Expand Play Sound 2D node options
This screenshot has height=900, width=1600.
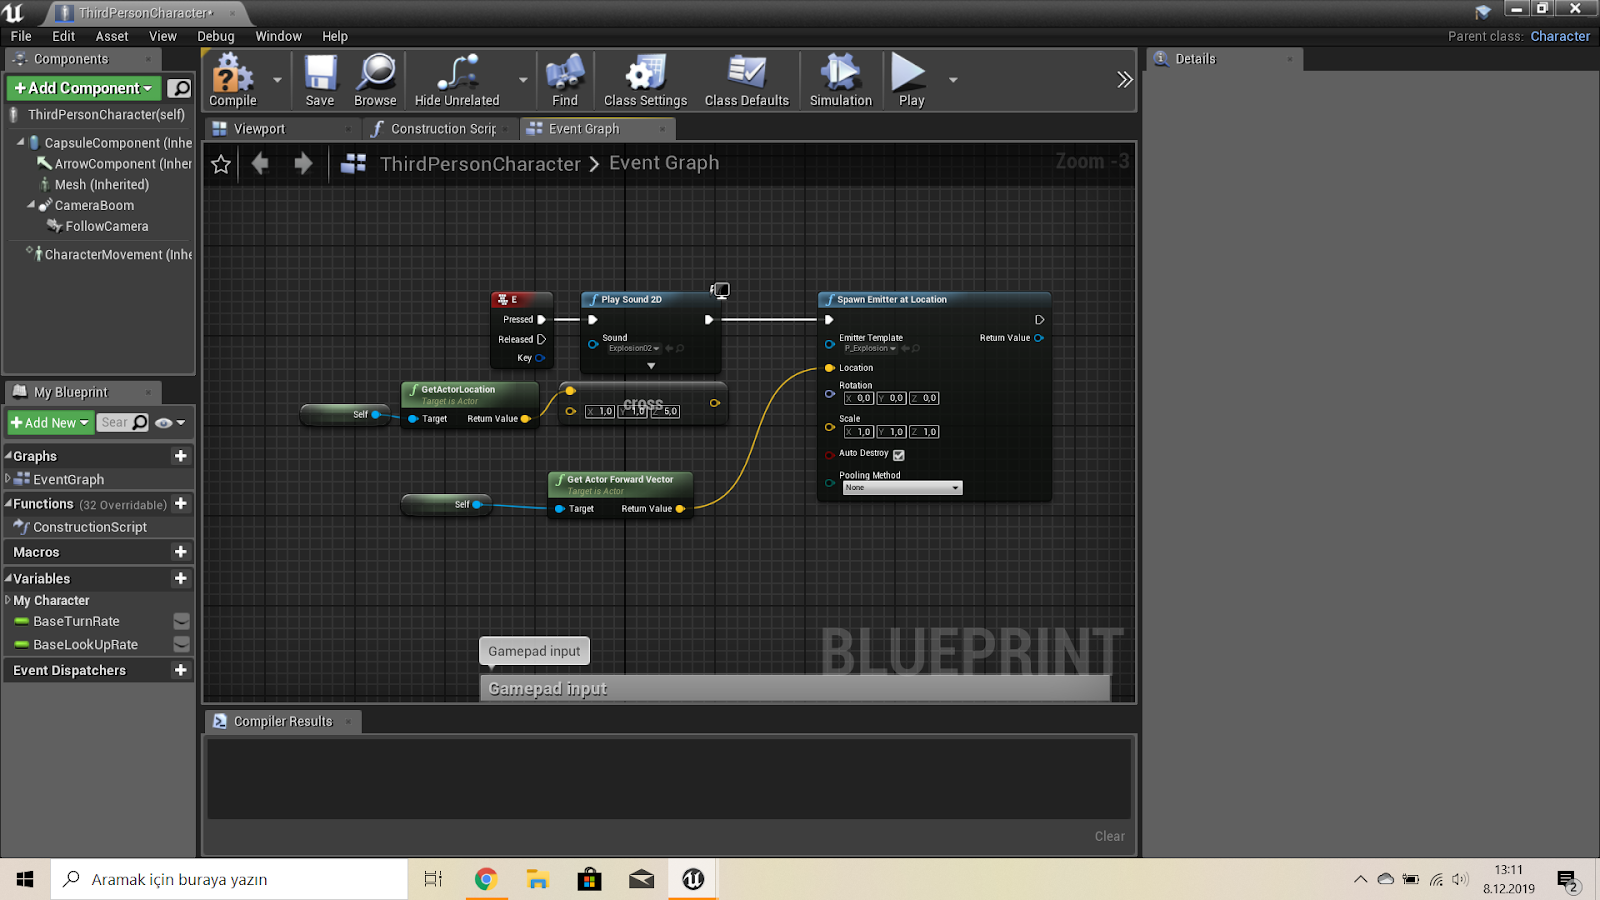(x=651, y=366)
